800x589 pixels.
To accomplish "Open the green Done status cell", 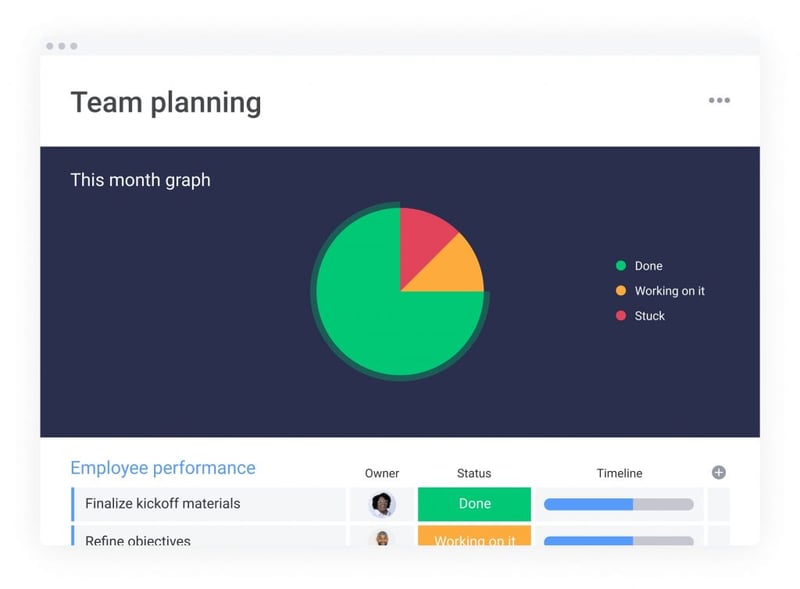I will point(474,504).
